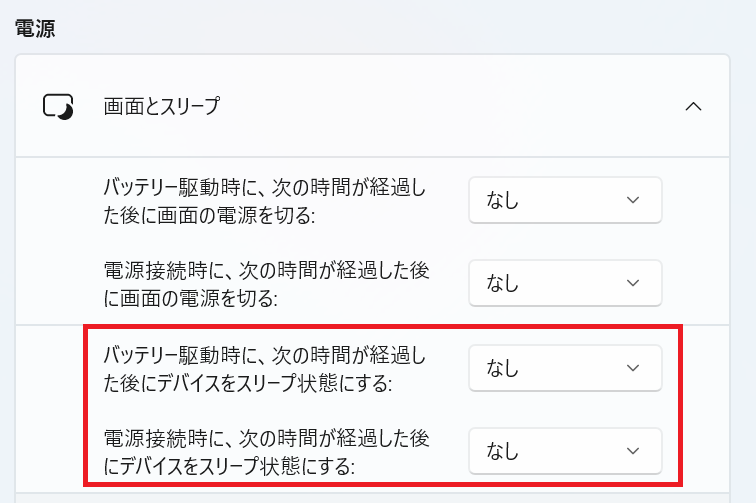Click chevron arrow of battery sleep dropdown

click(632, 368)
